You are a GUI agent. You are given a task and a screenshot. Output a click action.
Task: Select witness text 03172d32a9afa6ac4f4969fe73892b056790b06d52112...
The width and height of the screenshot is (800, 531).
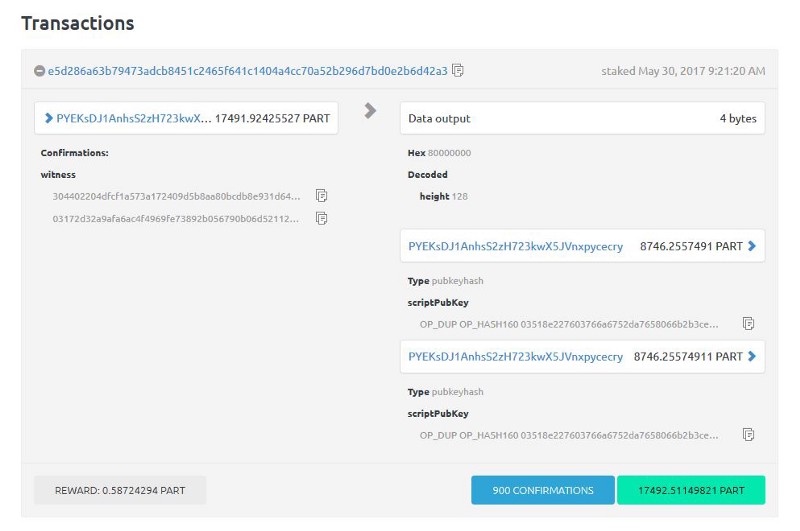pos(176,219)
